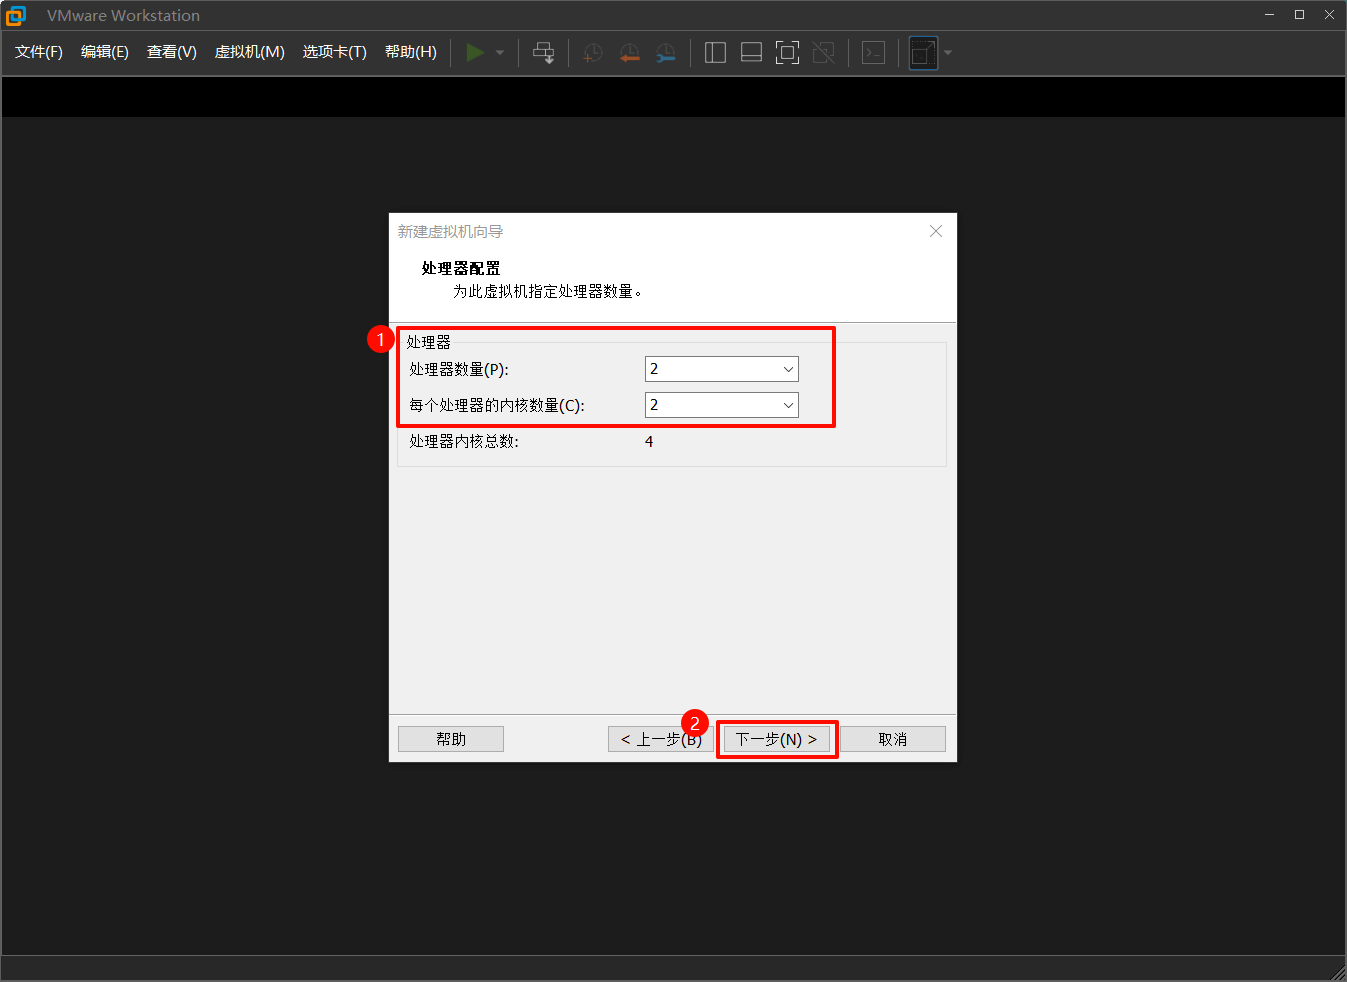Viewport: 1347px width, 982px height.
Task: Enter full screen mode via toolbar icon
Action: click(787, 52)
